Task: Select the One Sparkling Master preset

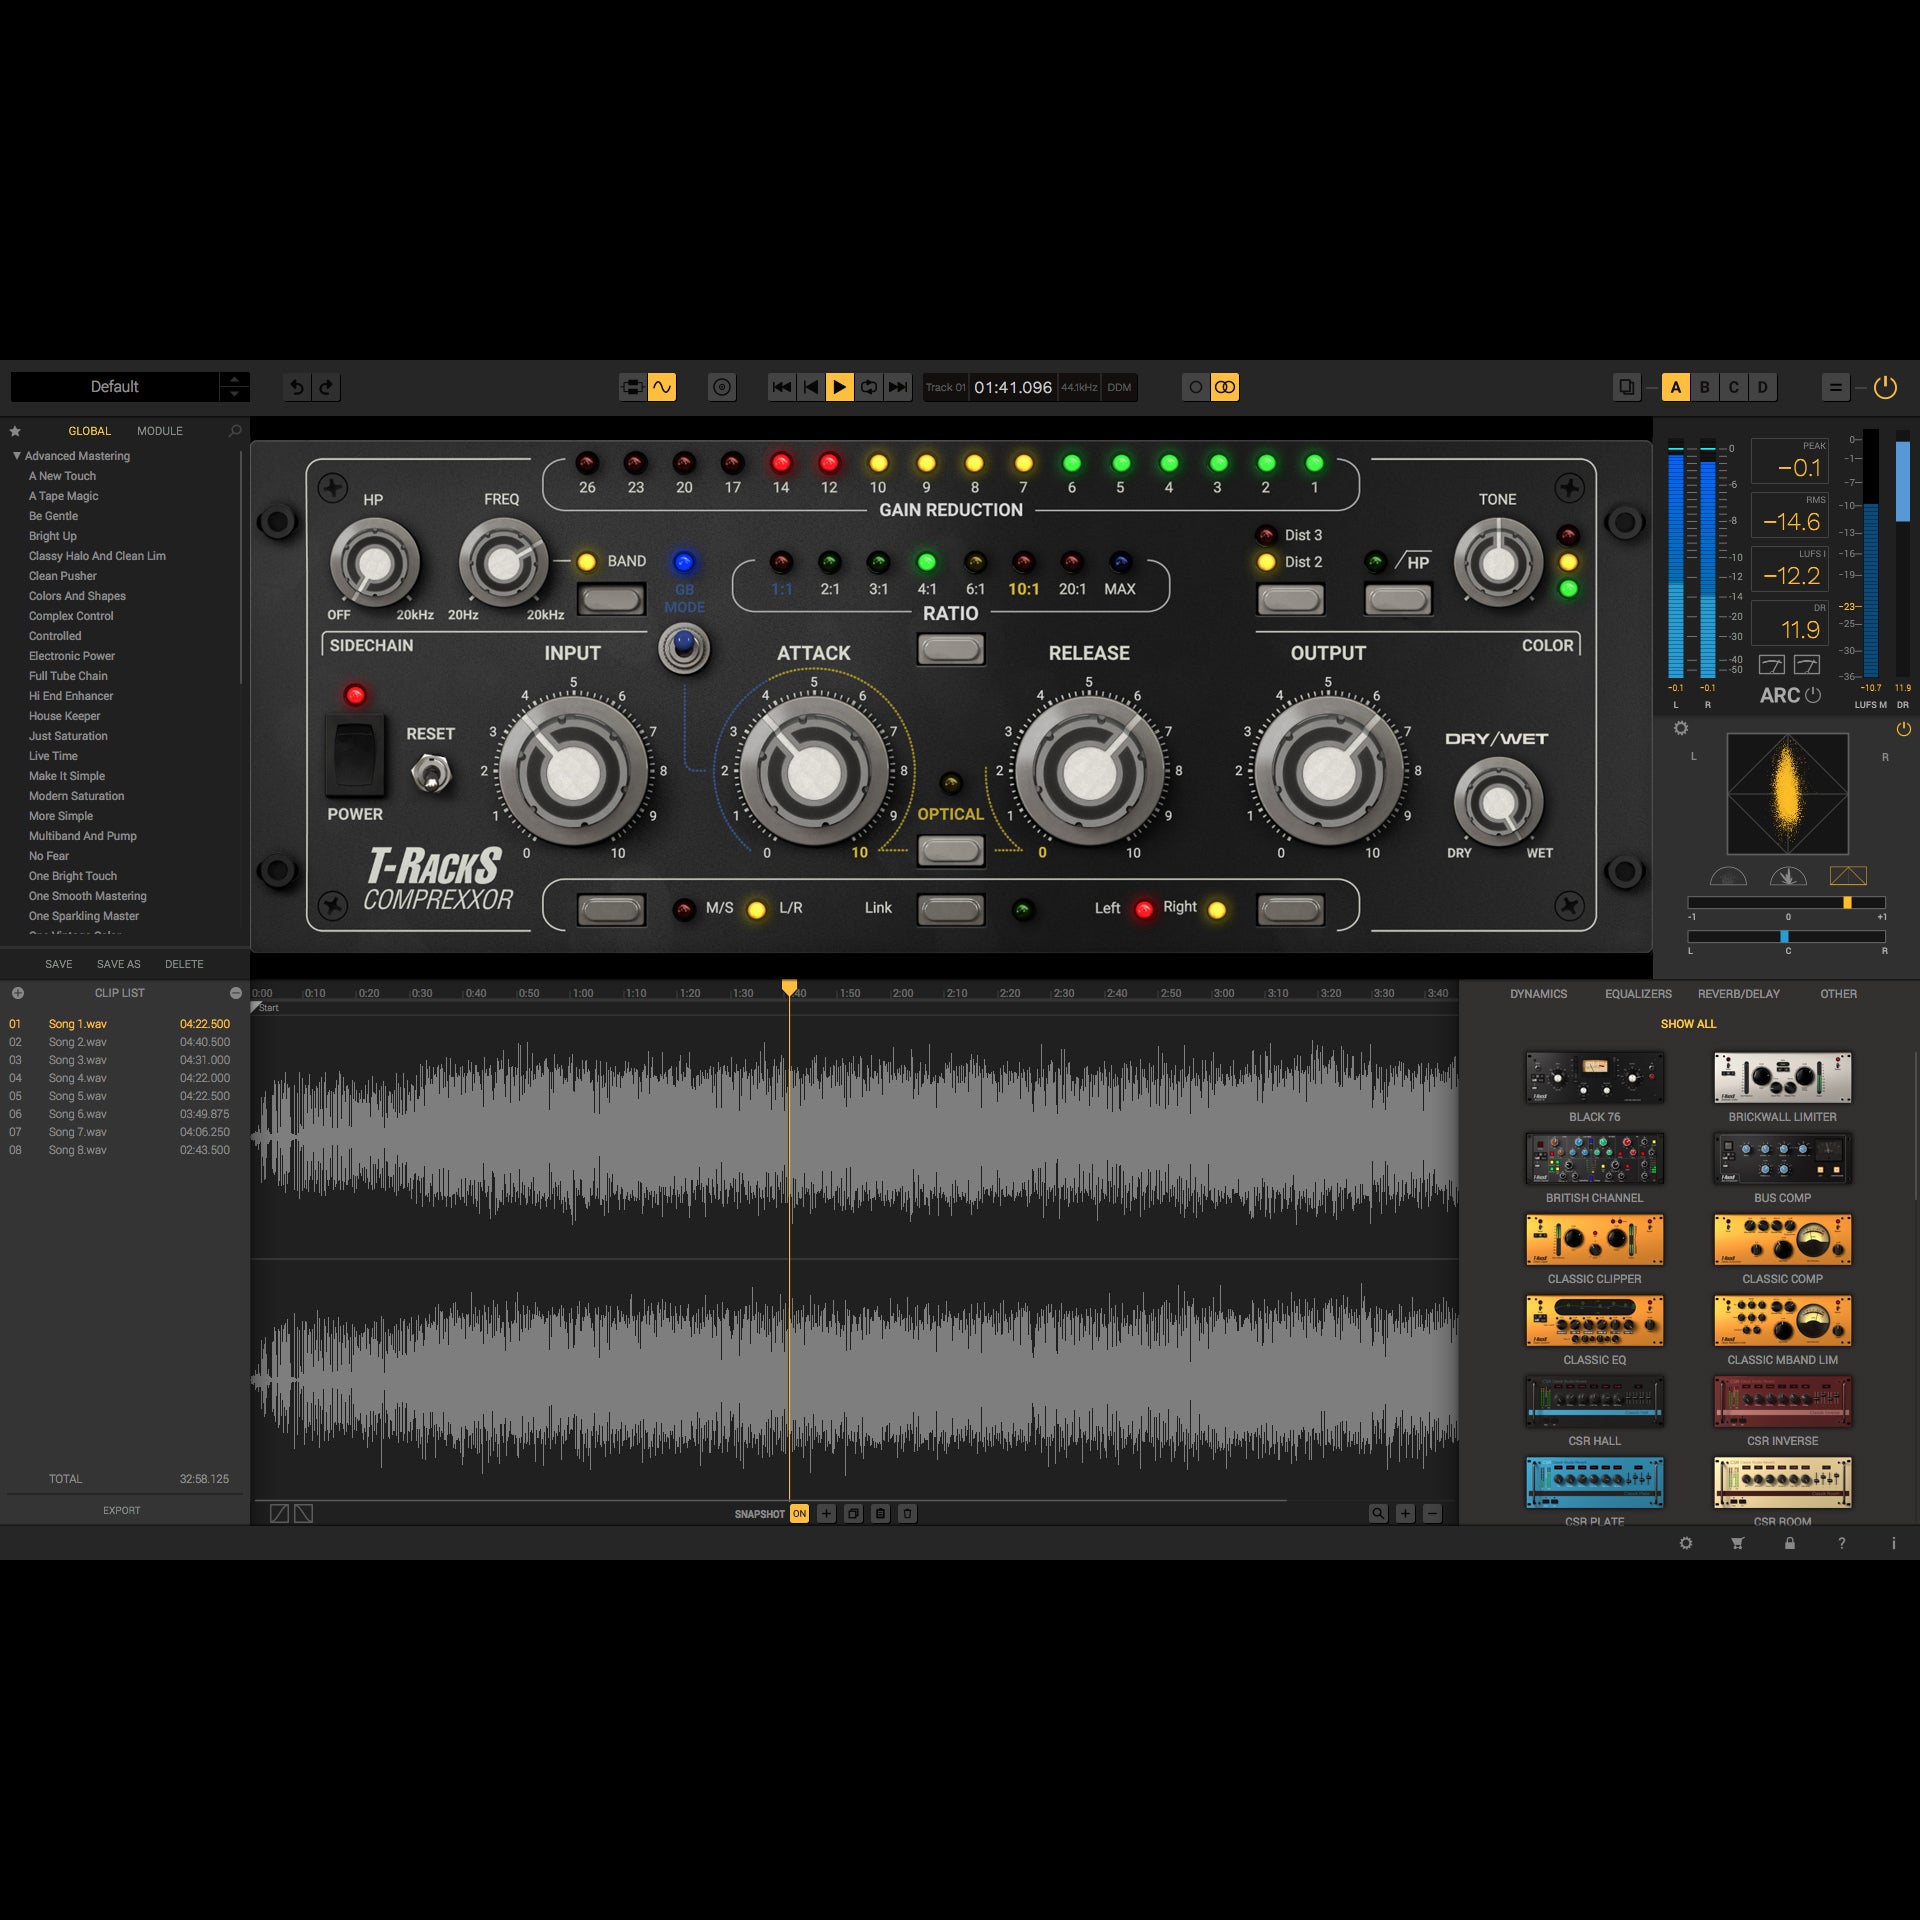Action: (84, 916)
